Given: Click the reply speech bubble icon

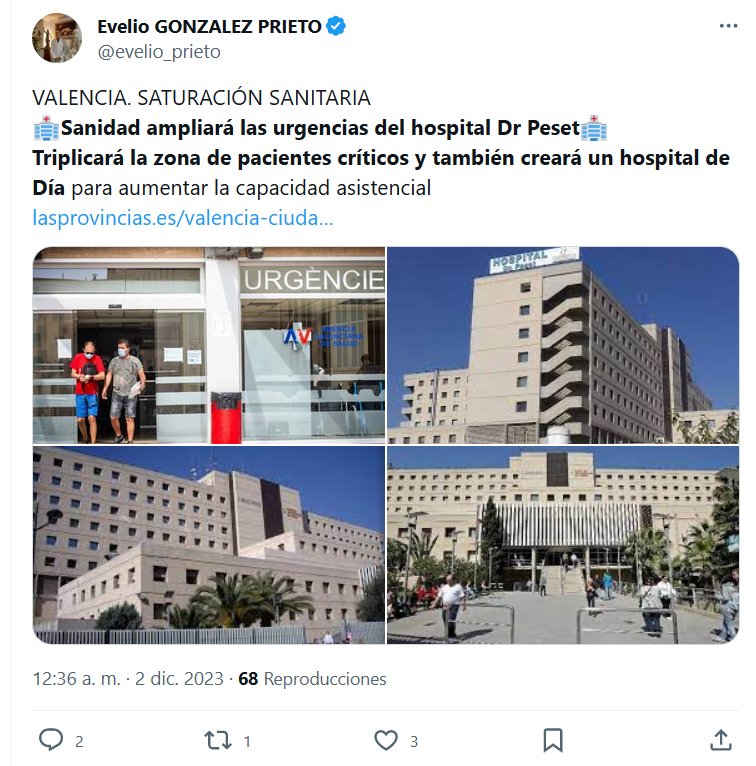Looking at the screenshot, I should tap(51, 740).
